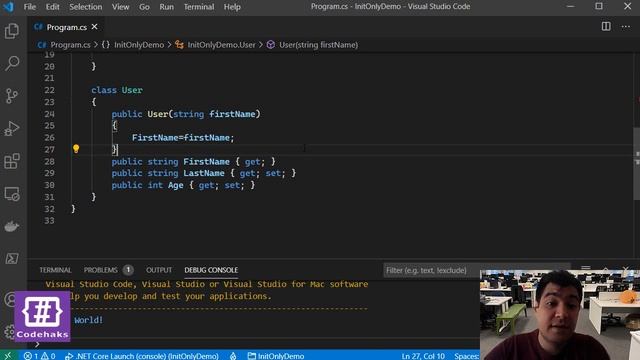
Task: Go to line via Ln 27, Col 10 indicator
Action: (x=423, y=356)
